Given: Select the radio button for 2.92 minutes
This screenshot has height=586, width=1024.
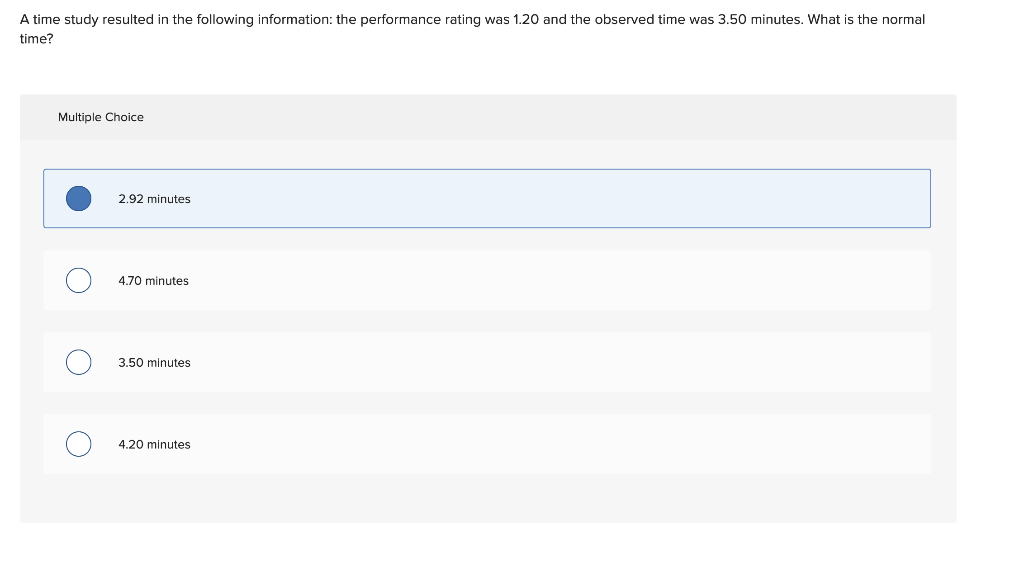Looking at the screenshot, I should [x=78, y=198].
